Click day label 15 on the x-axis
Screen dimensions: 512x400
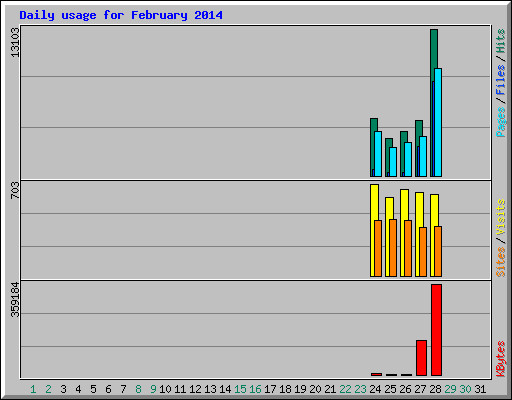coord(240,389)
